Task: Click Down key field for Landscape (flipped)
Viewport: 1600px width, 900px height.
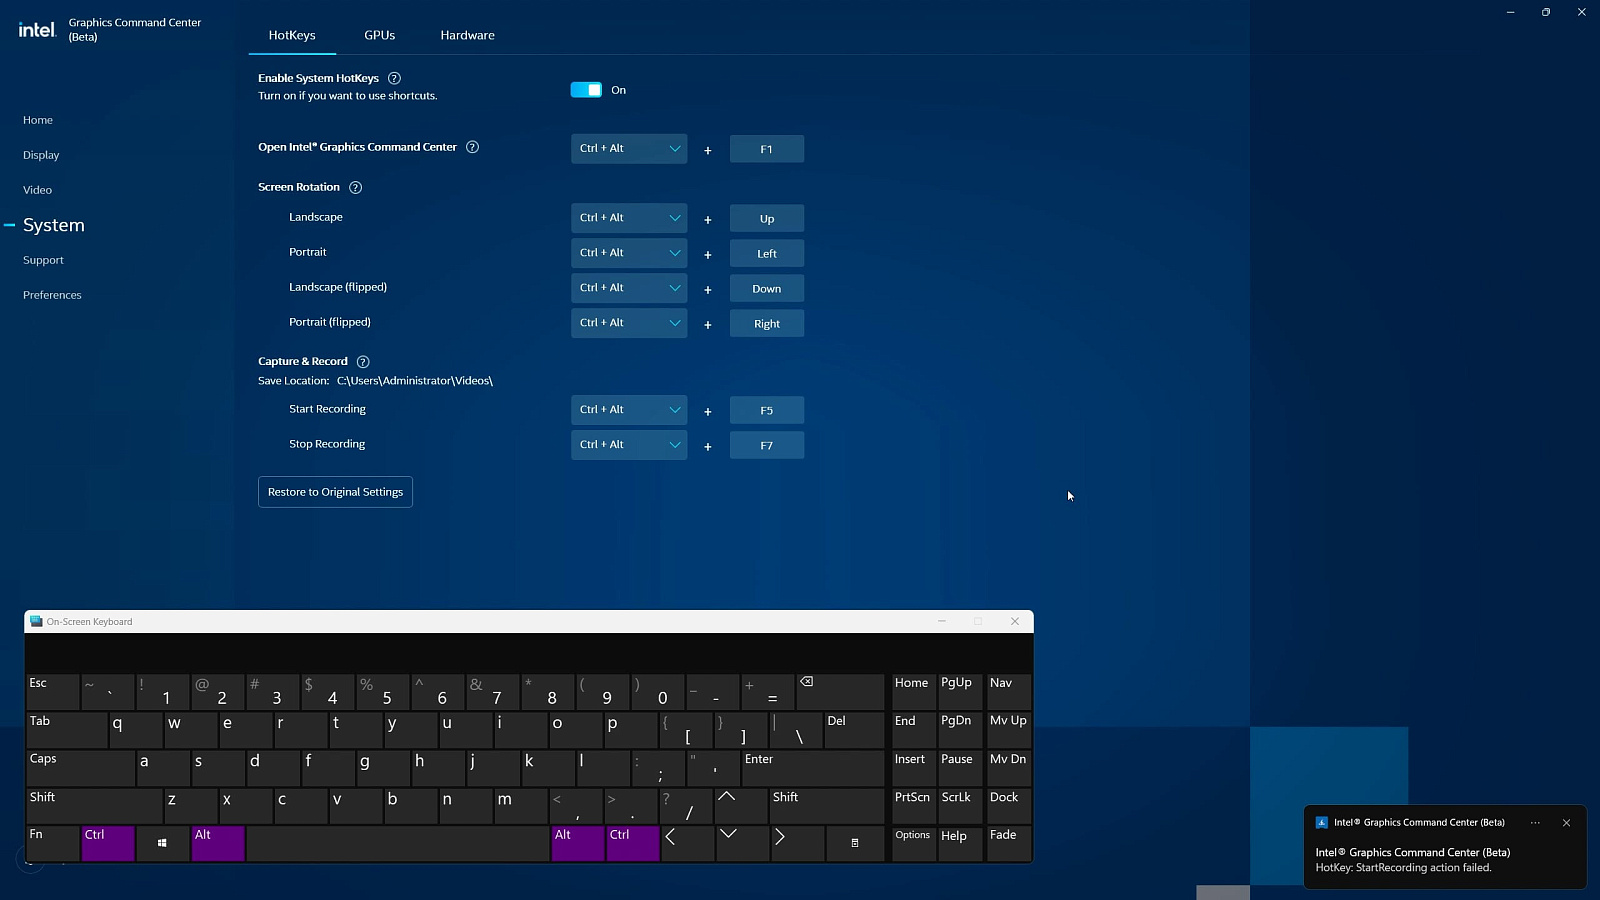Action: [767, 289]
